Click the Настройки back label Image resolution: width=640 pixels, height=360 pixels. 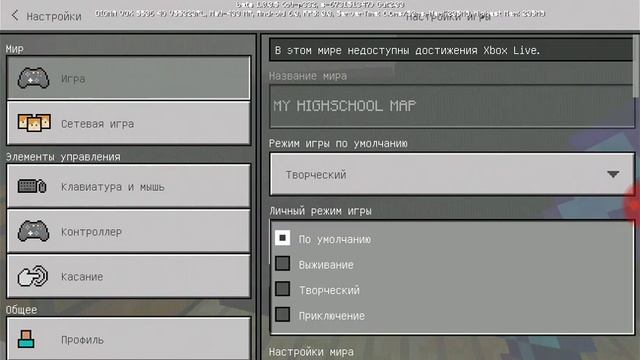(x=54, y=17)
